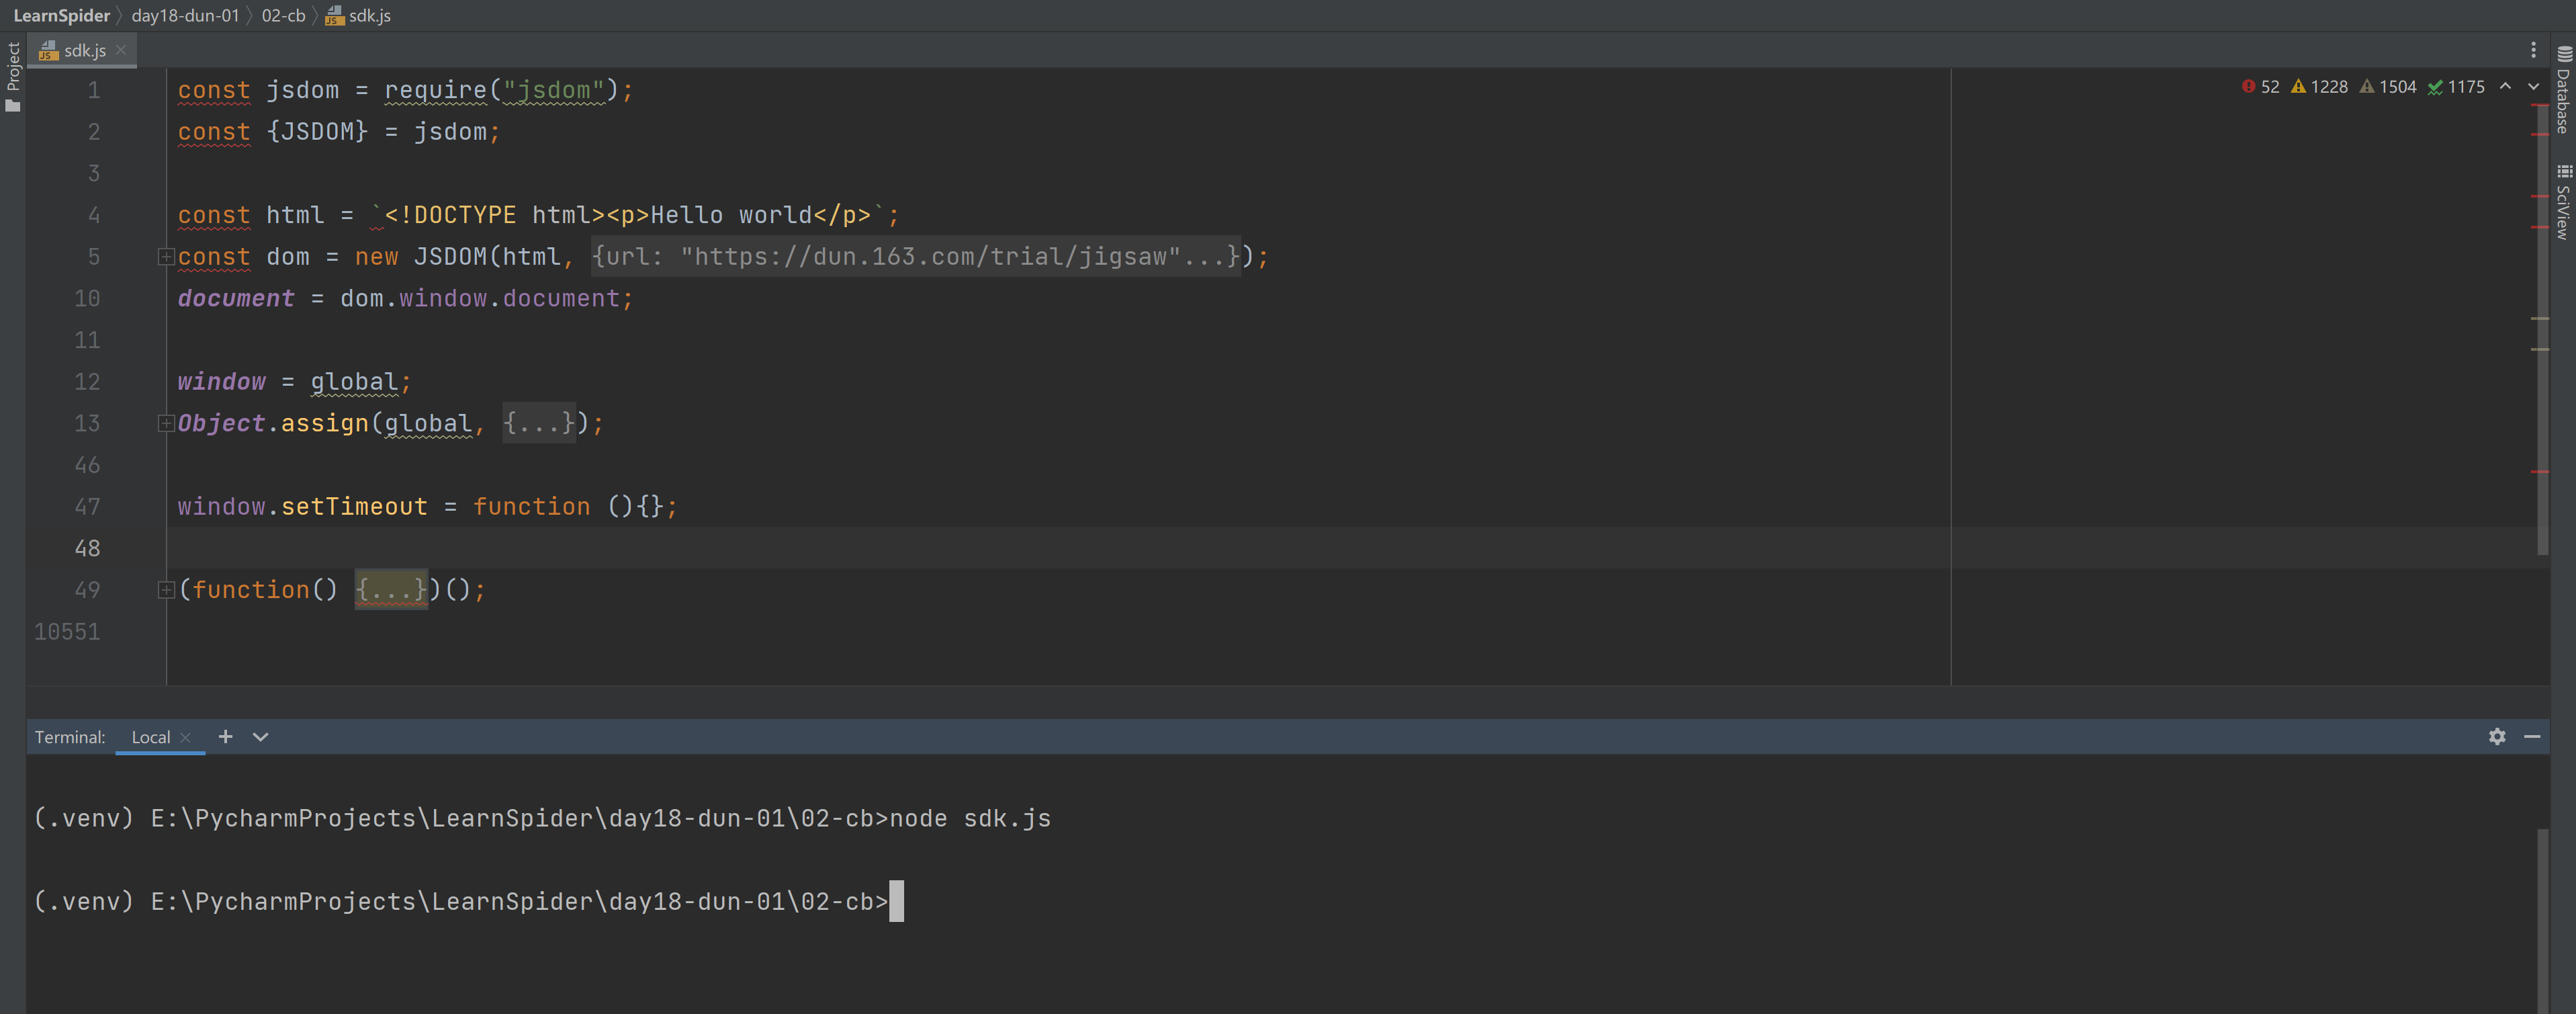Click 'require' on line 1
Screen dimensions: 2576x1014
tap(436, 90)
